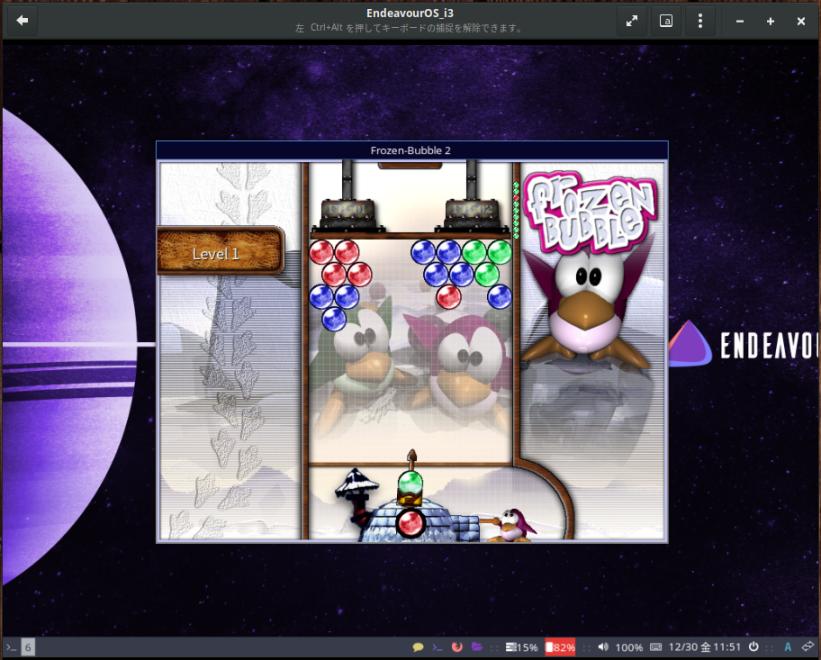Go back using the arrow in Boxes header

point(23,20)
